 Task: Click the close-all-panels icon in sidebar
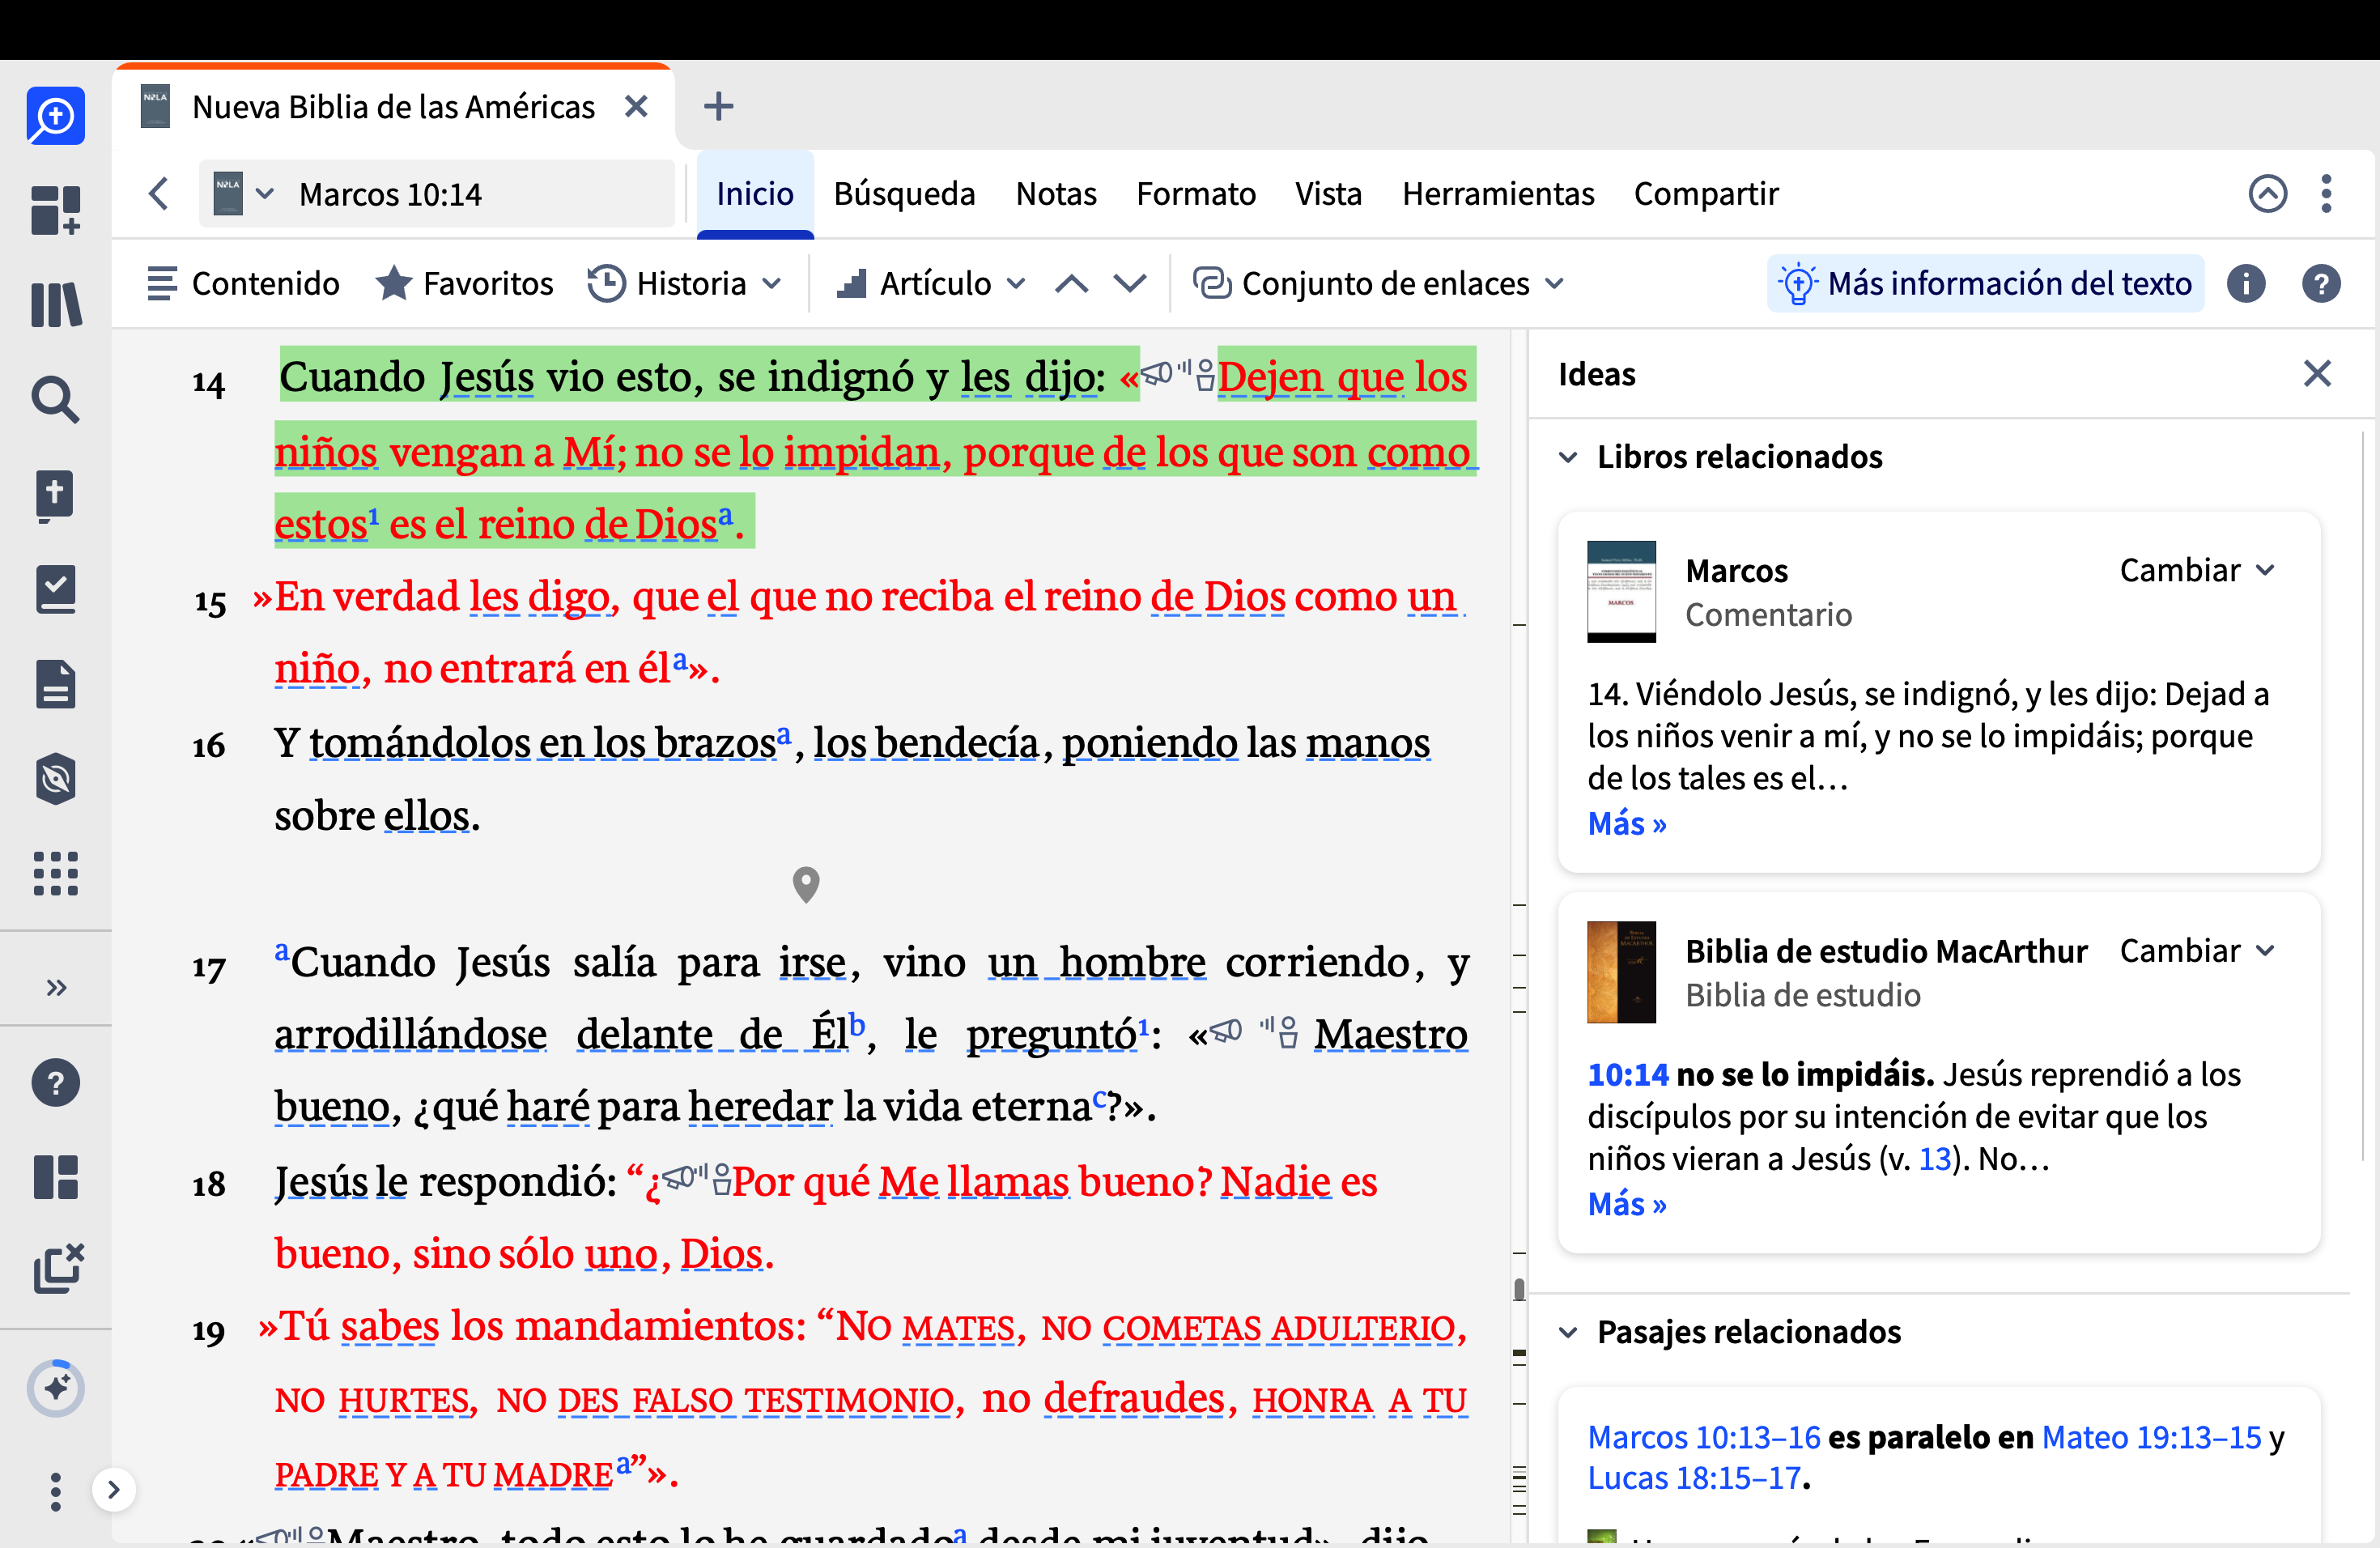pyautogui.click(x=58, y=1269)
